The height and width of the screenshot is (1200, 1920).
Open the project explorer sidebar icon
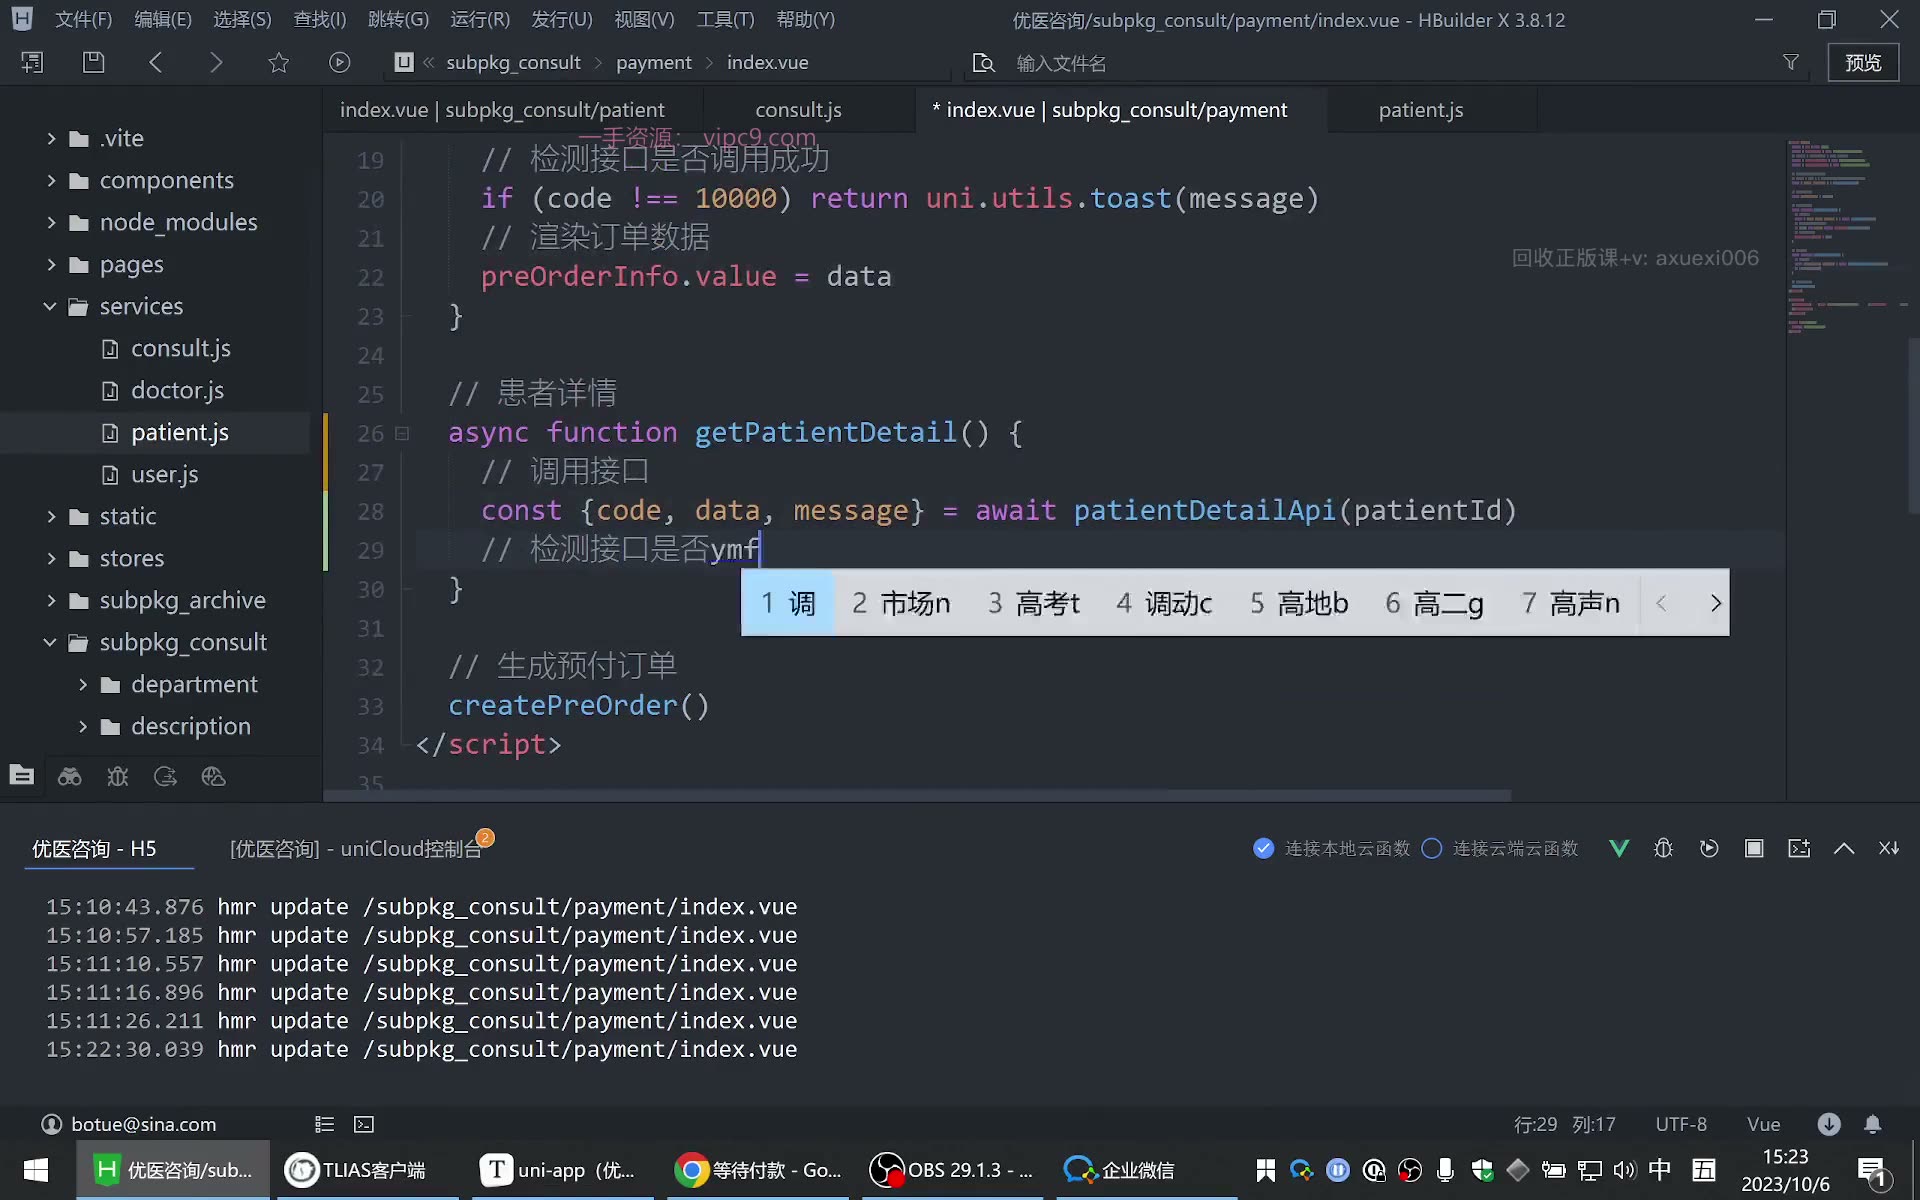pyautogui.click(x=22, y=775)
